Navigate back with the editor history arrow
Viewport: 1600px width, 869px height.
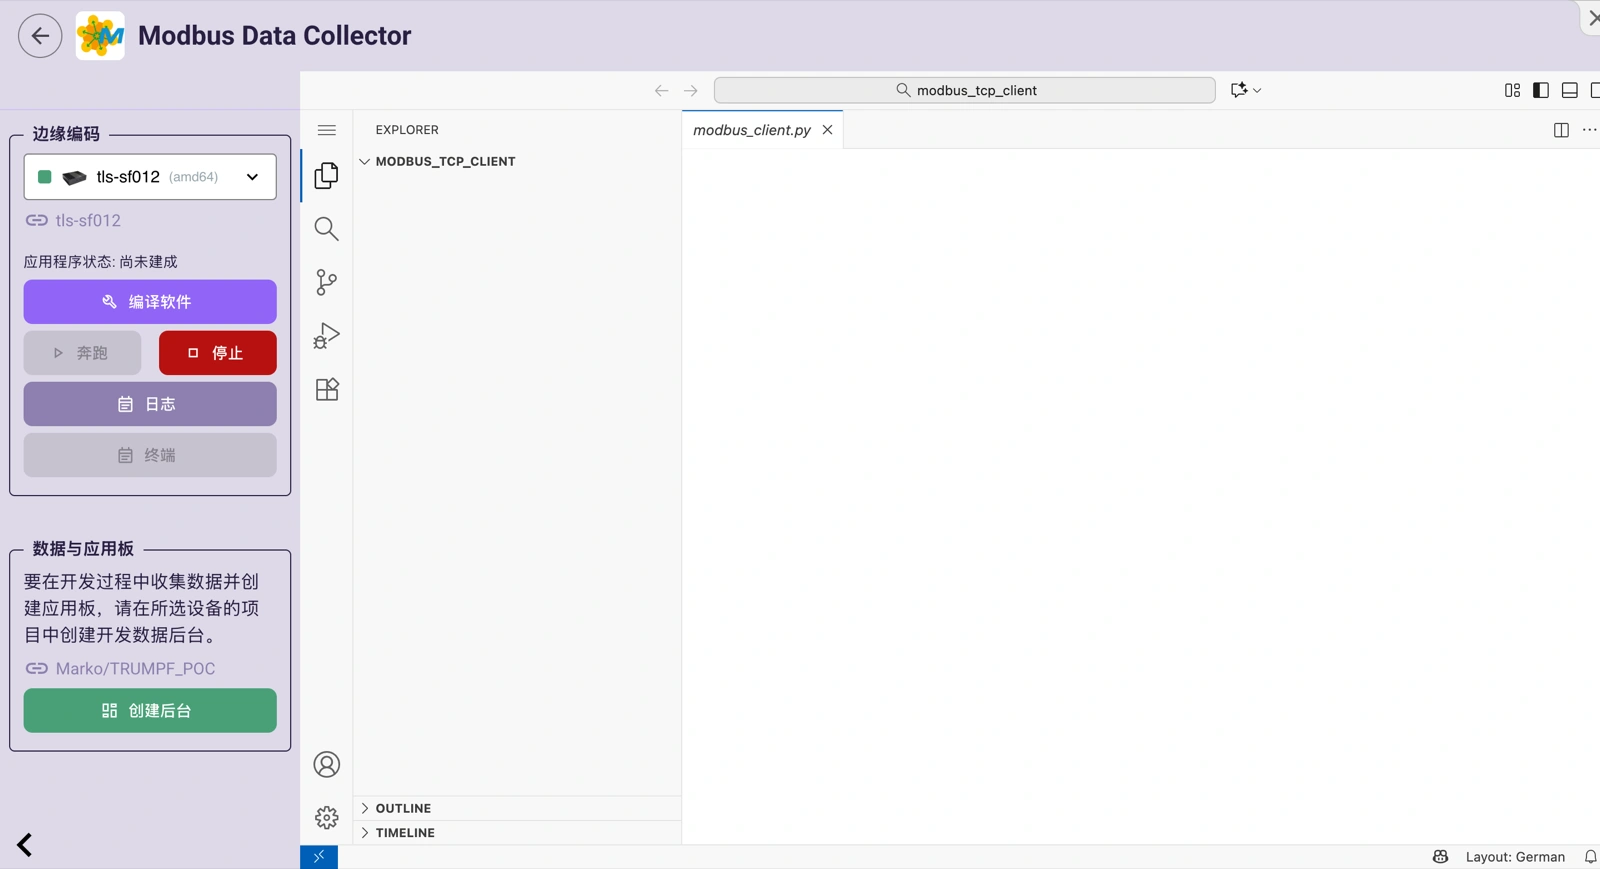pos(661,90)
